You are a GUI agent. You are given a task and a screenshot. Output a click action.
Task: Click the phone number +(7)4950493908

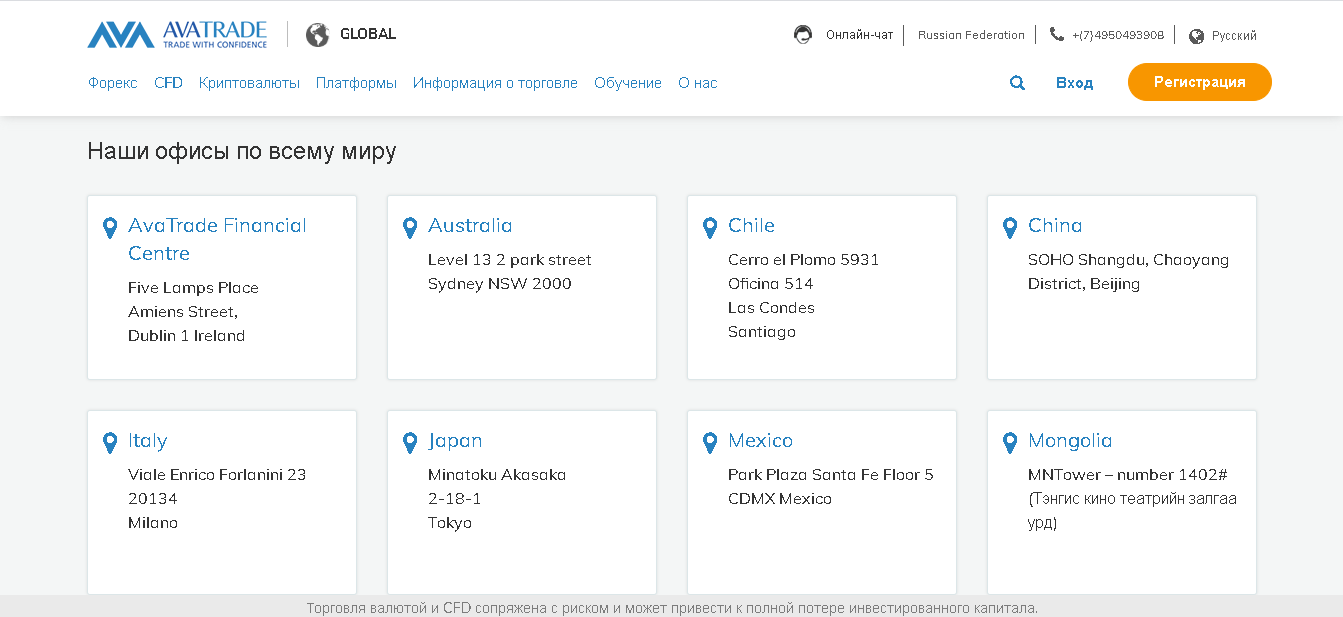tap(1118, 35)
